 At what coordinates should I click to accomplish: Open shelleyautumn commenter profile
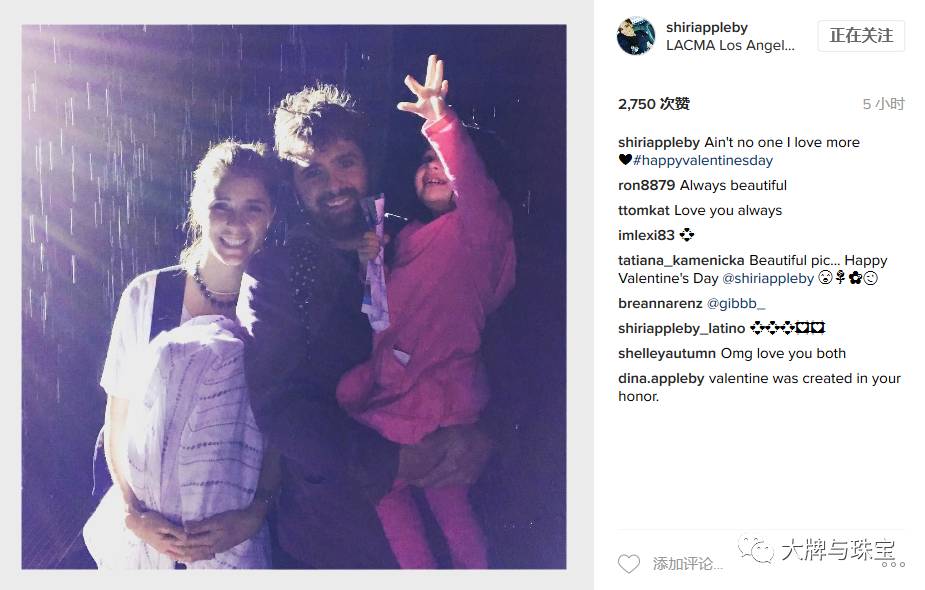tap(667, 353)
